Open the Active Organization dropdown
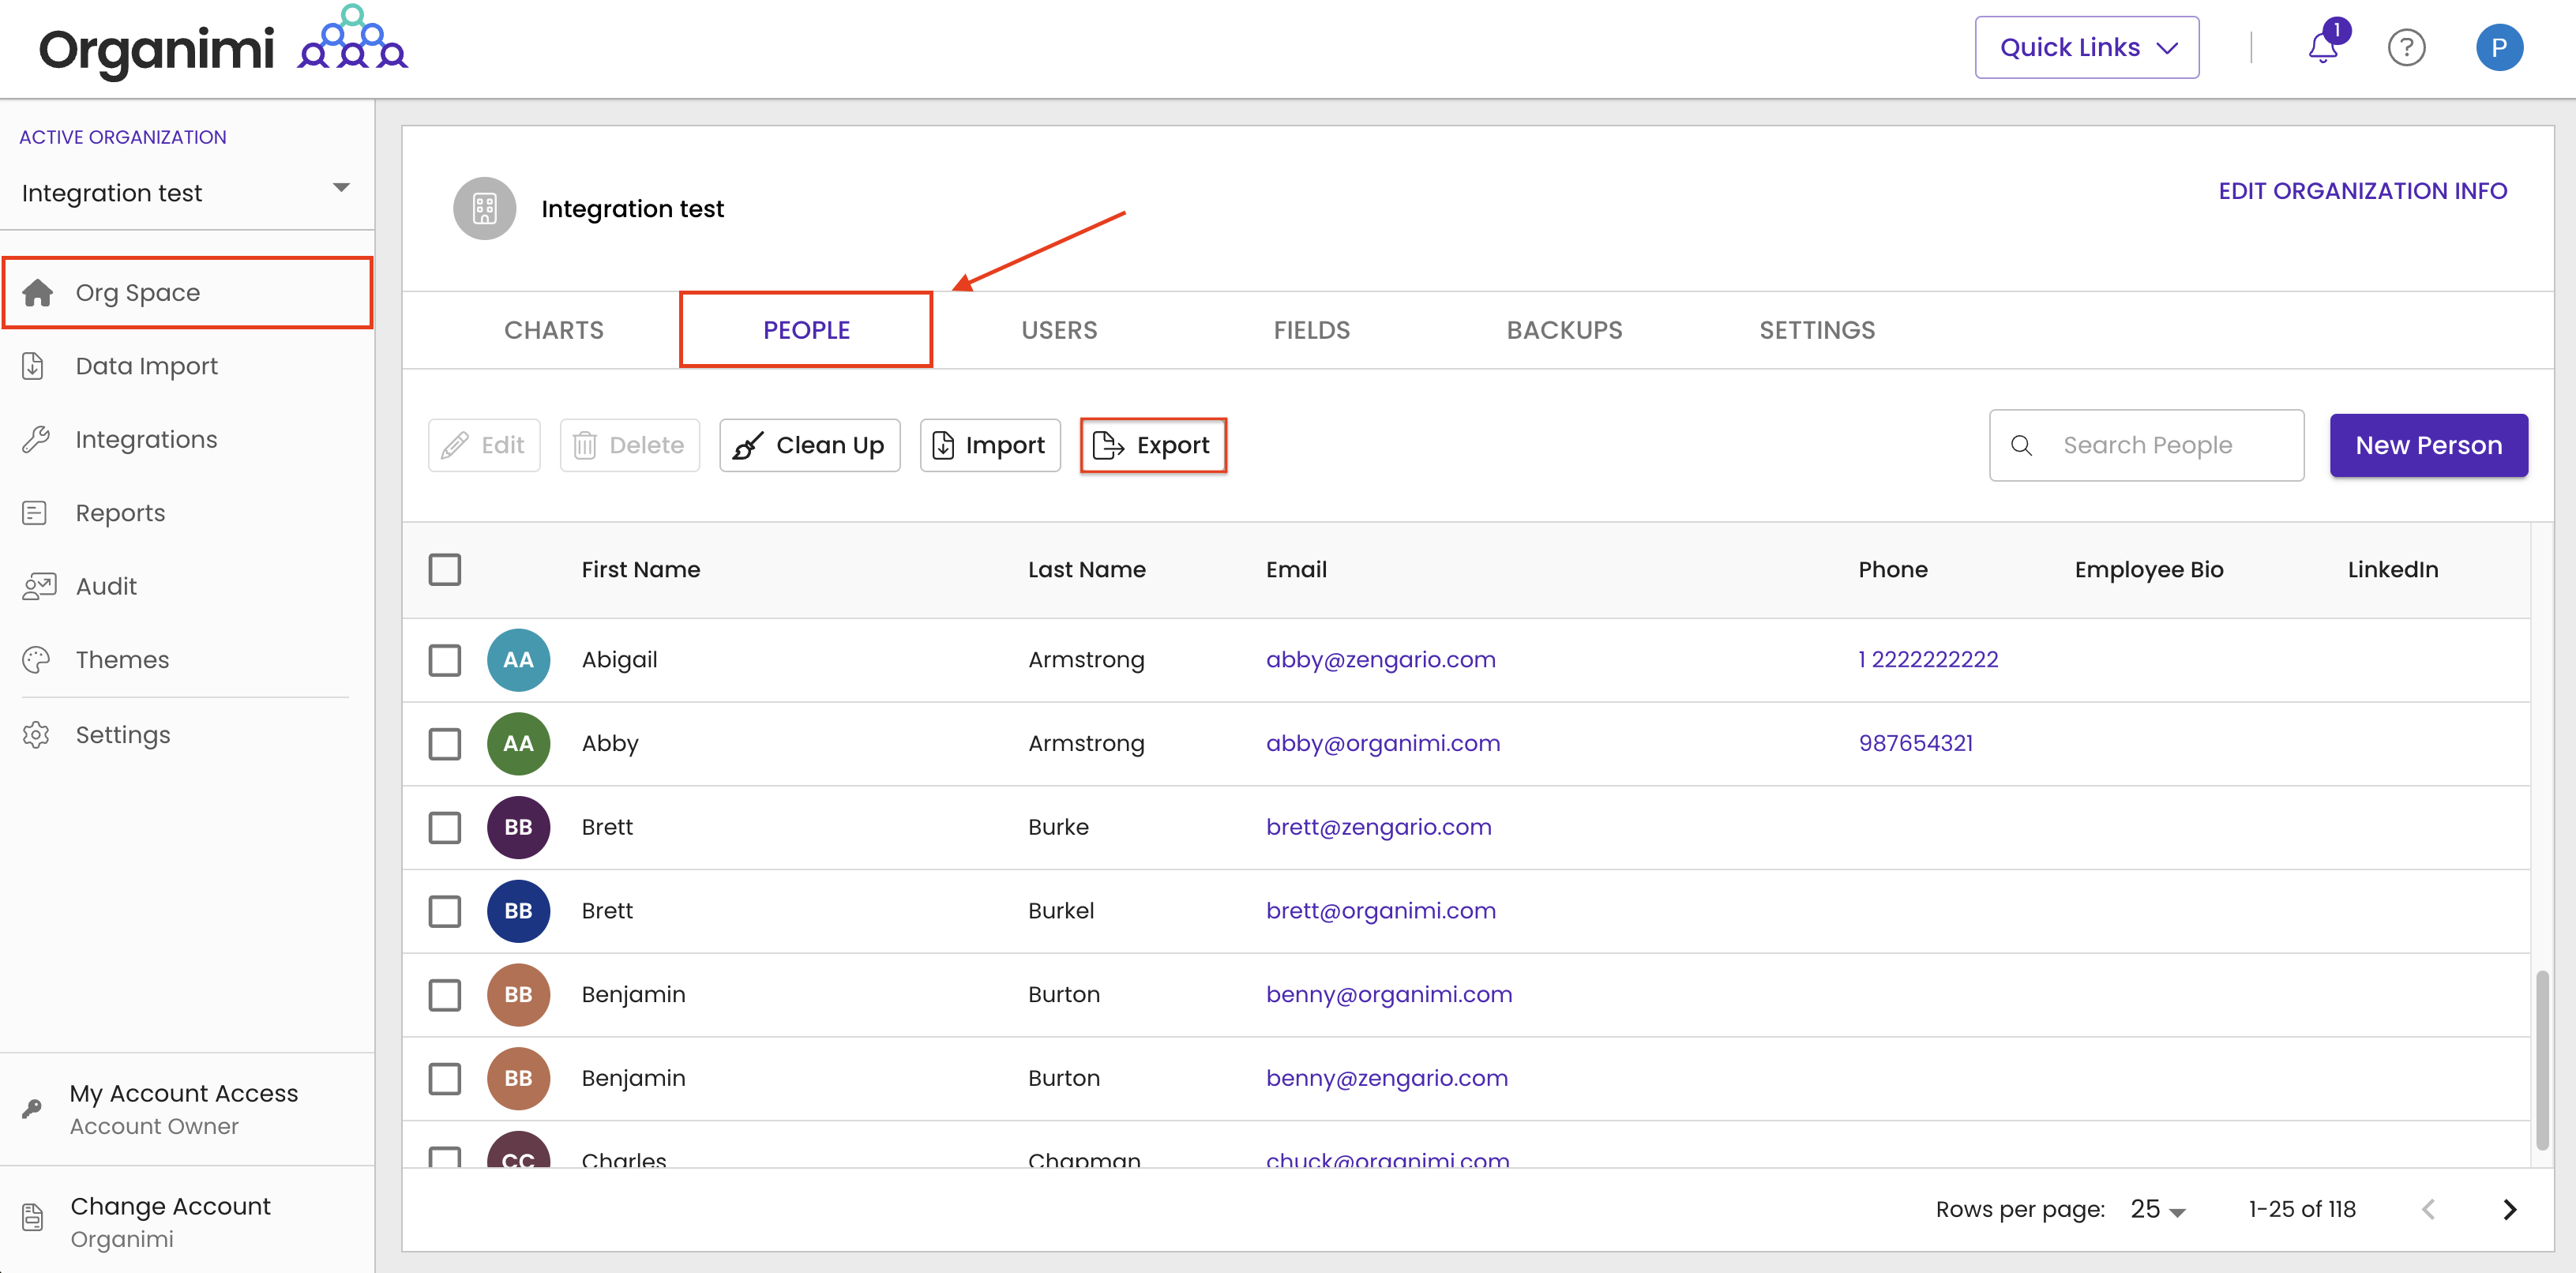Screen dimensions: 2576x1273 (186, 192)
